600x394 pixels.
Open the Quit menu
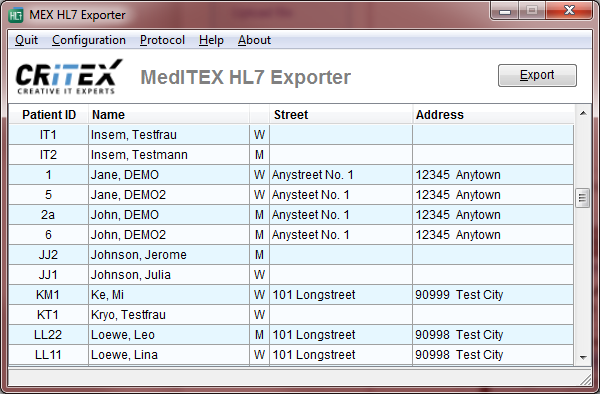coord(26,40)
